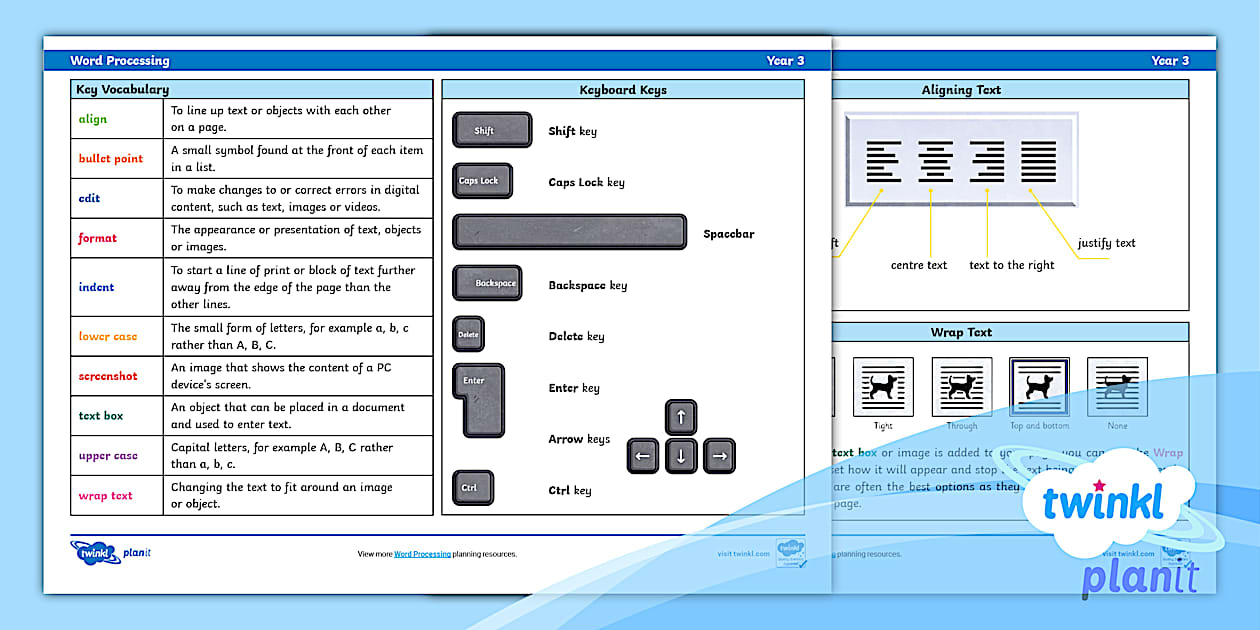Select the Top and bottom wrap thumbnail
Image resolution: width=1260 pixels, height=630 pixels.
pyautogui.click(x=1039, y=386)
